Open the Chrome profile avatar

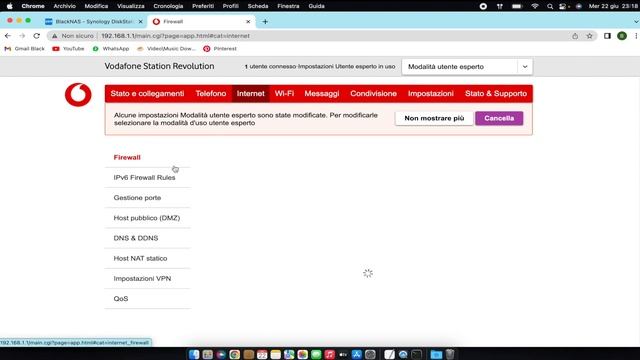click(622, 36)
